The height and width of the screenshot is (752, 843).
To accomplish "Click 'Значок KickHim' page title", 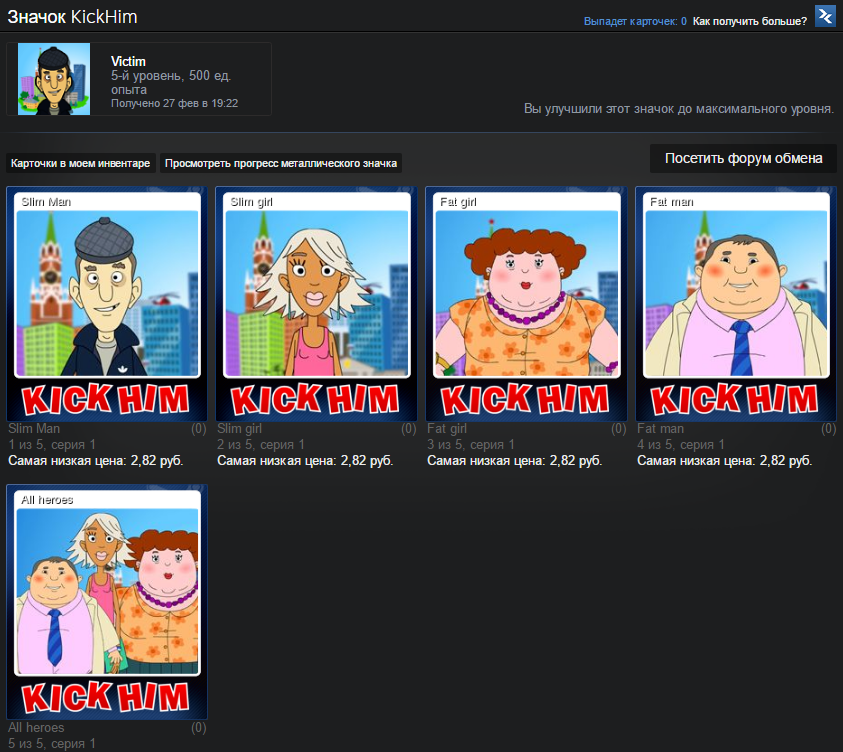I will click(x=73, y=17).
